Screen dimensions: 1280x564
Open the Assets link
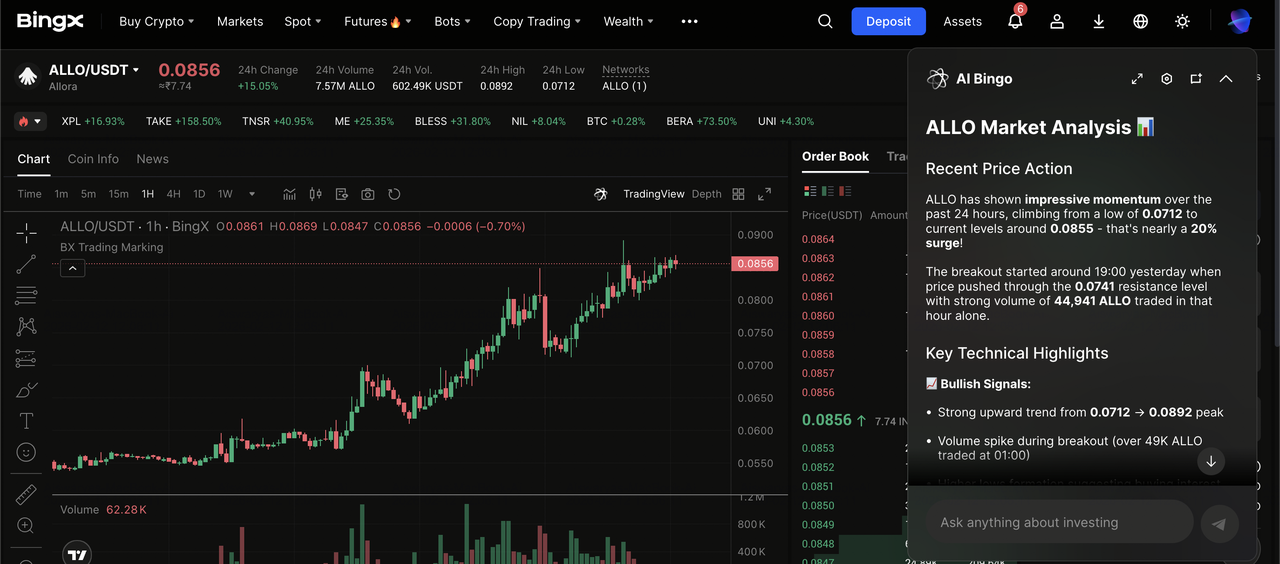click(962, 21)
